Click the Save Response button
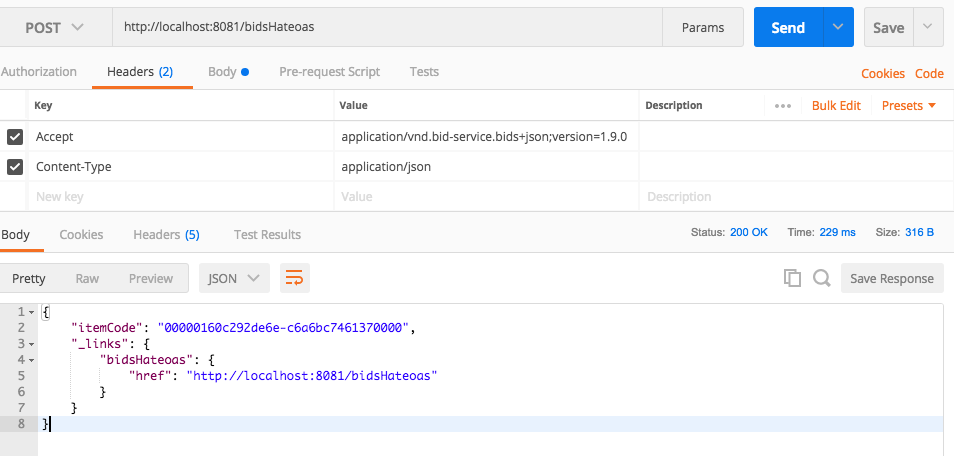Image resolution: width=954 pixels, height=456 pixels. (891, 279)
